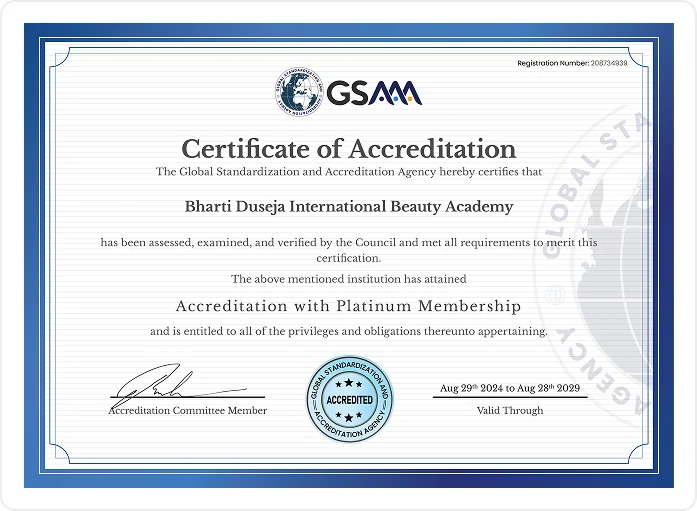
Task: Click 'The above mentioned institution has attained' line
Action: click(348, 279)
